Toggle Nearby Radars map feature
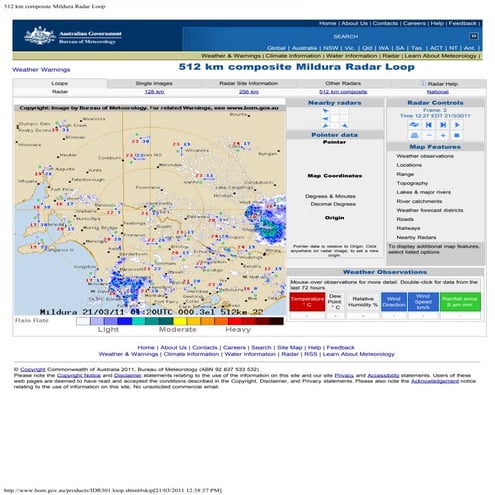The image size is (495, 495). click(x=416, y=237)
